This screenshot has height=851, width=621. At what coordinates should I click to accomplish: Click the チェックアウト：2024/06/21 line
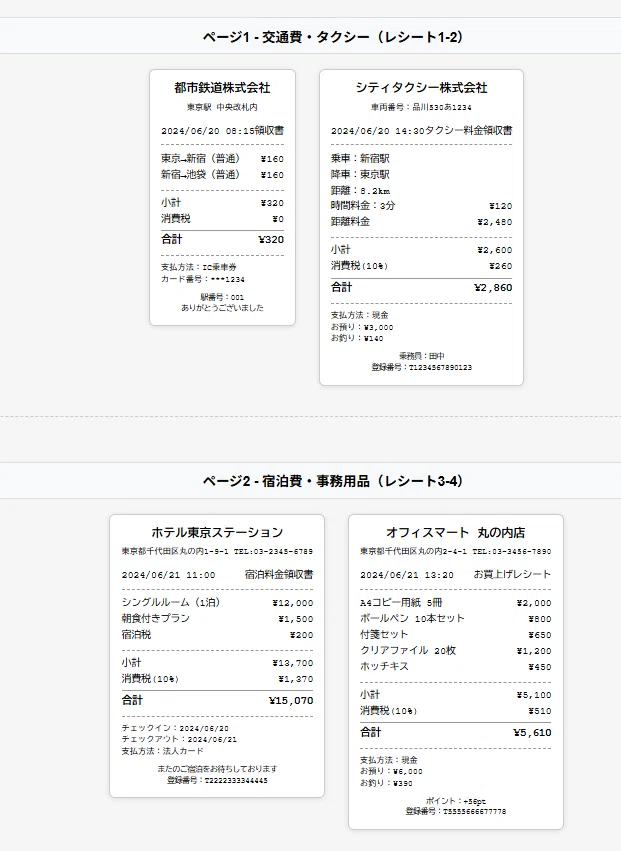click(179, 739)
